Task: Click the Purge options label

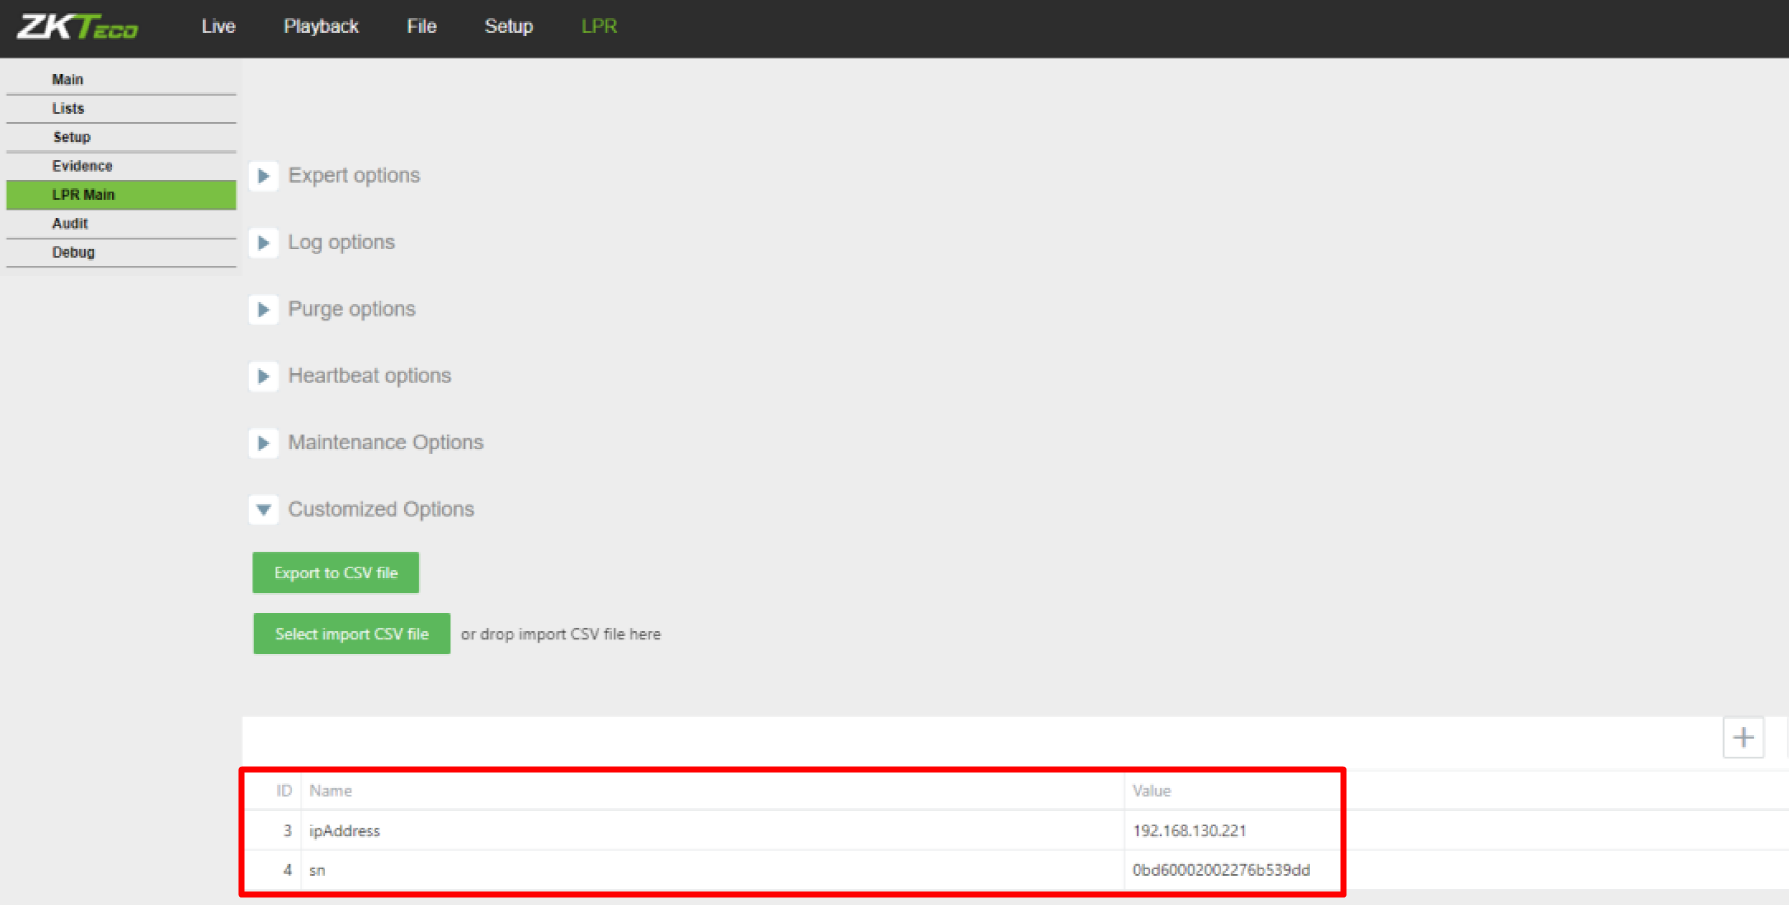Action: tap(351, 310)
